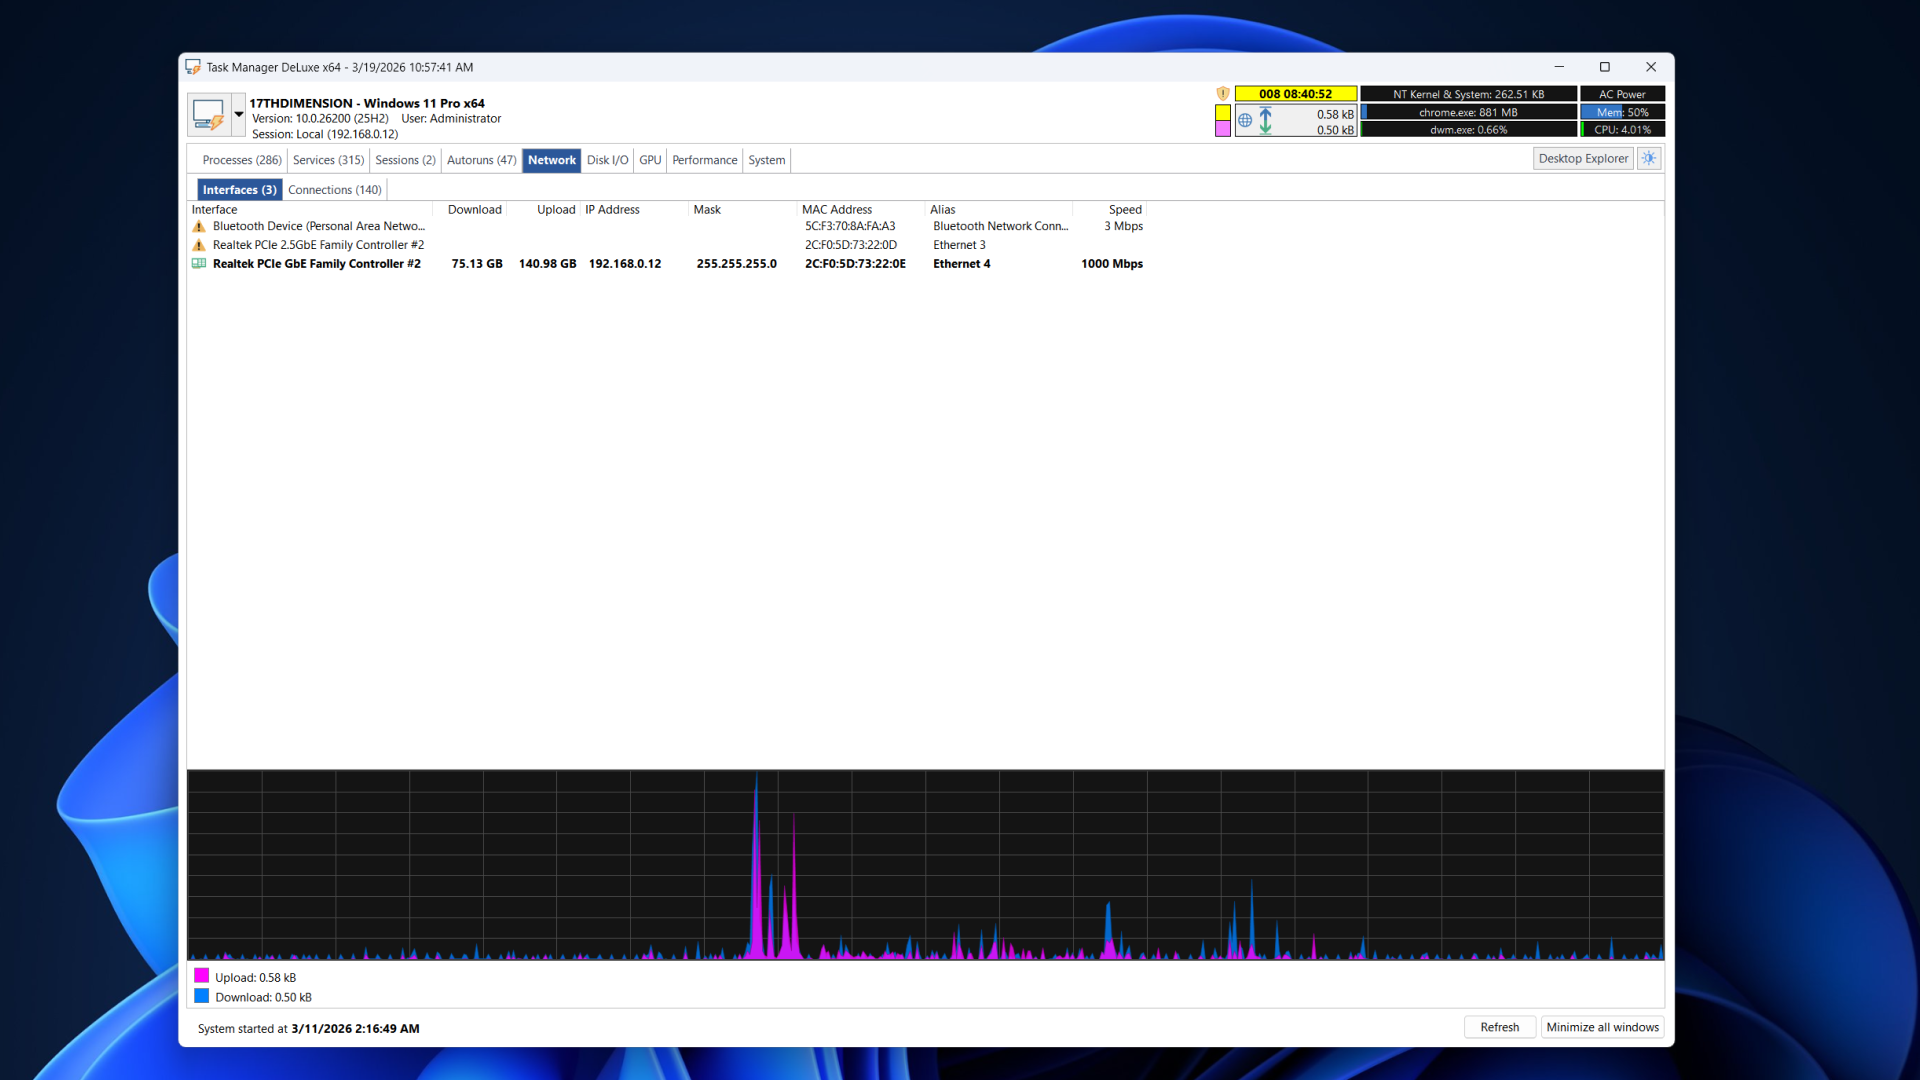Image resolution: width=1920 pixels, height=1080 pixels.
Task: Select Realtek PCIe GbE Family Controller #2 row
Action: (x=667, y=264)
